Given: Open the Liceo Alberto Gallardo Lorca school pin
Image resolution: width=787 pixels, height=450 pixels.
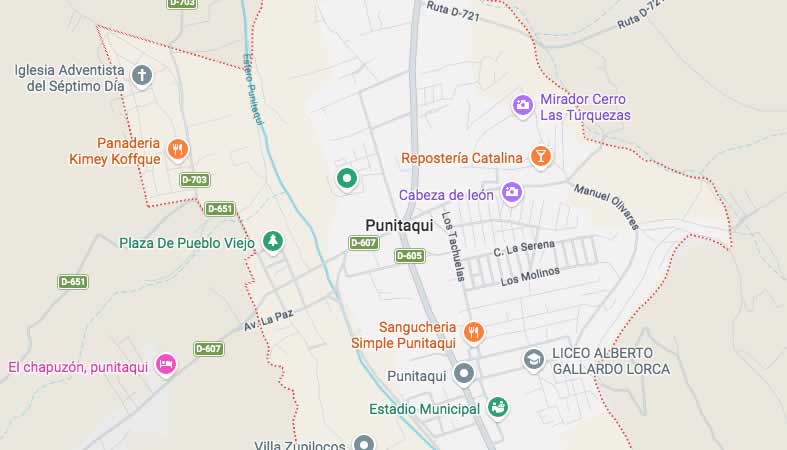Looking at the screenshot, I should coord(534,360).
